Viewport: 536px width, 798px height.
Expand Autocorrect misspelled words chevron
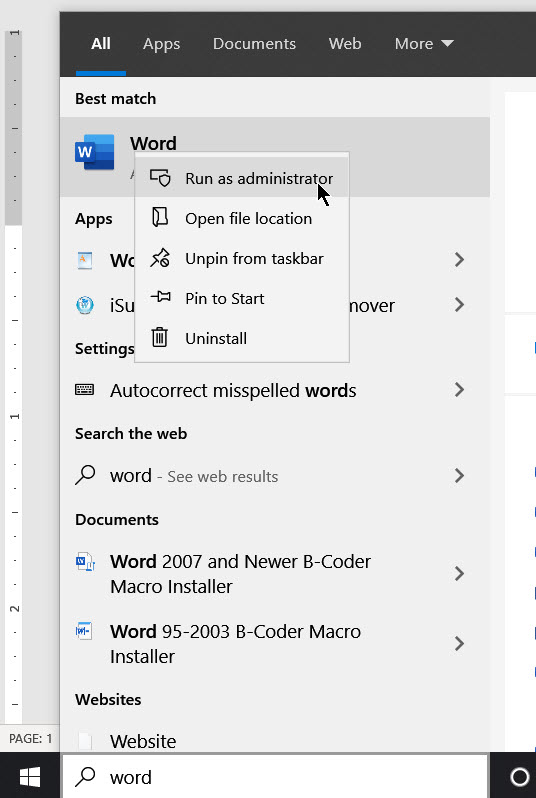[x=460, y=390]
